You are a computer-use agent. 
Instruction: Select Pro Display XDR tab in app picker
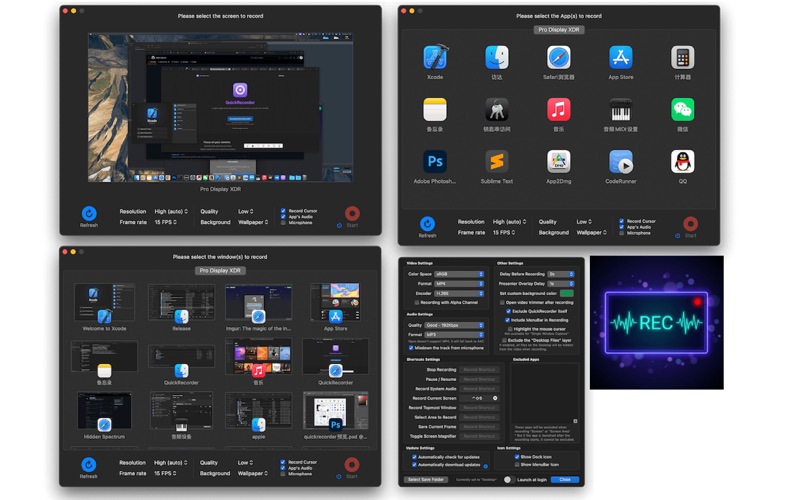tap(559, 30)
